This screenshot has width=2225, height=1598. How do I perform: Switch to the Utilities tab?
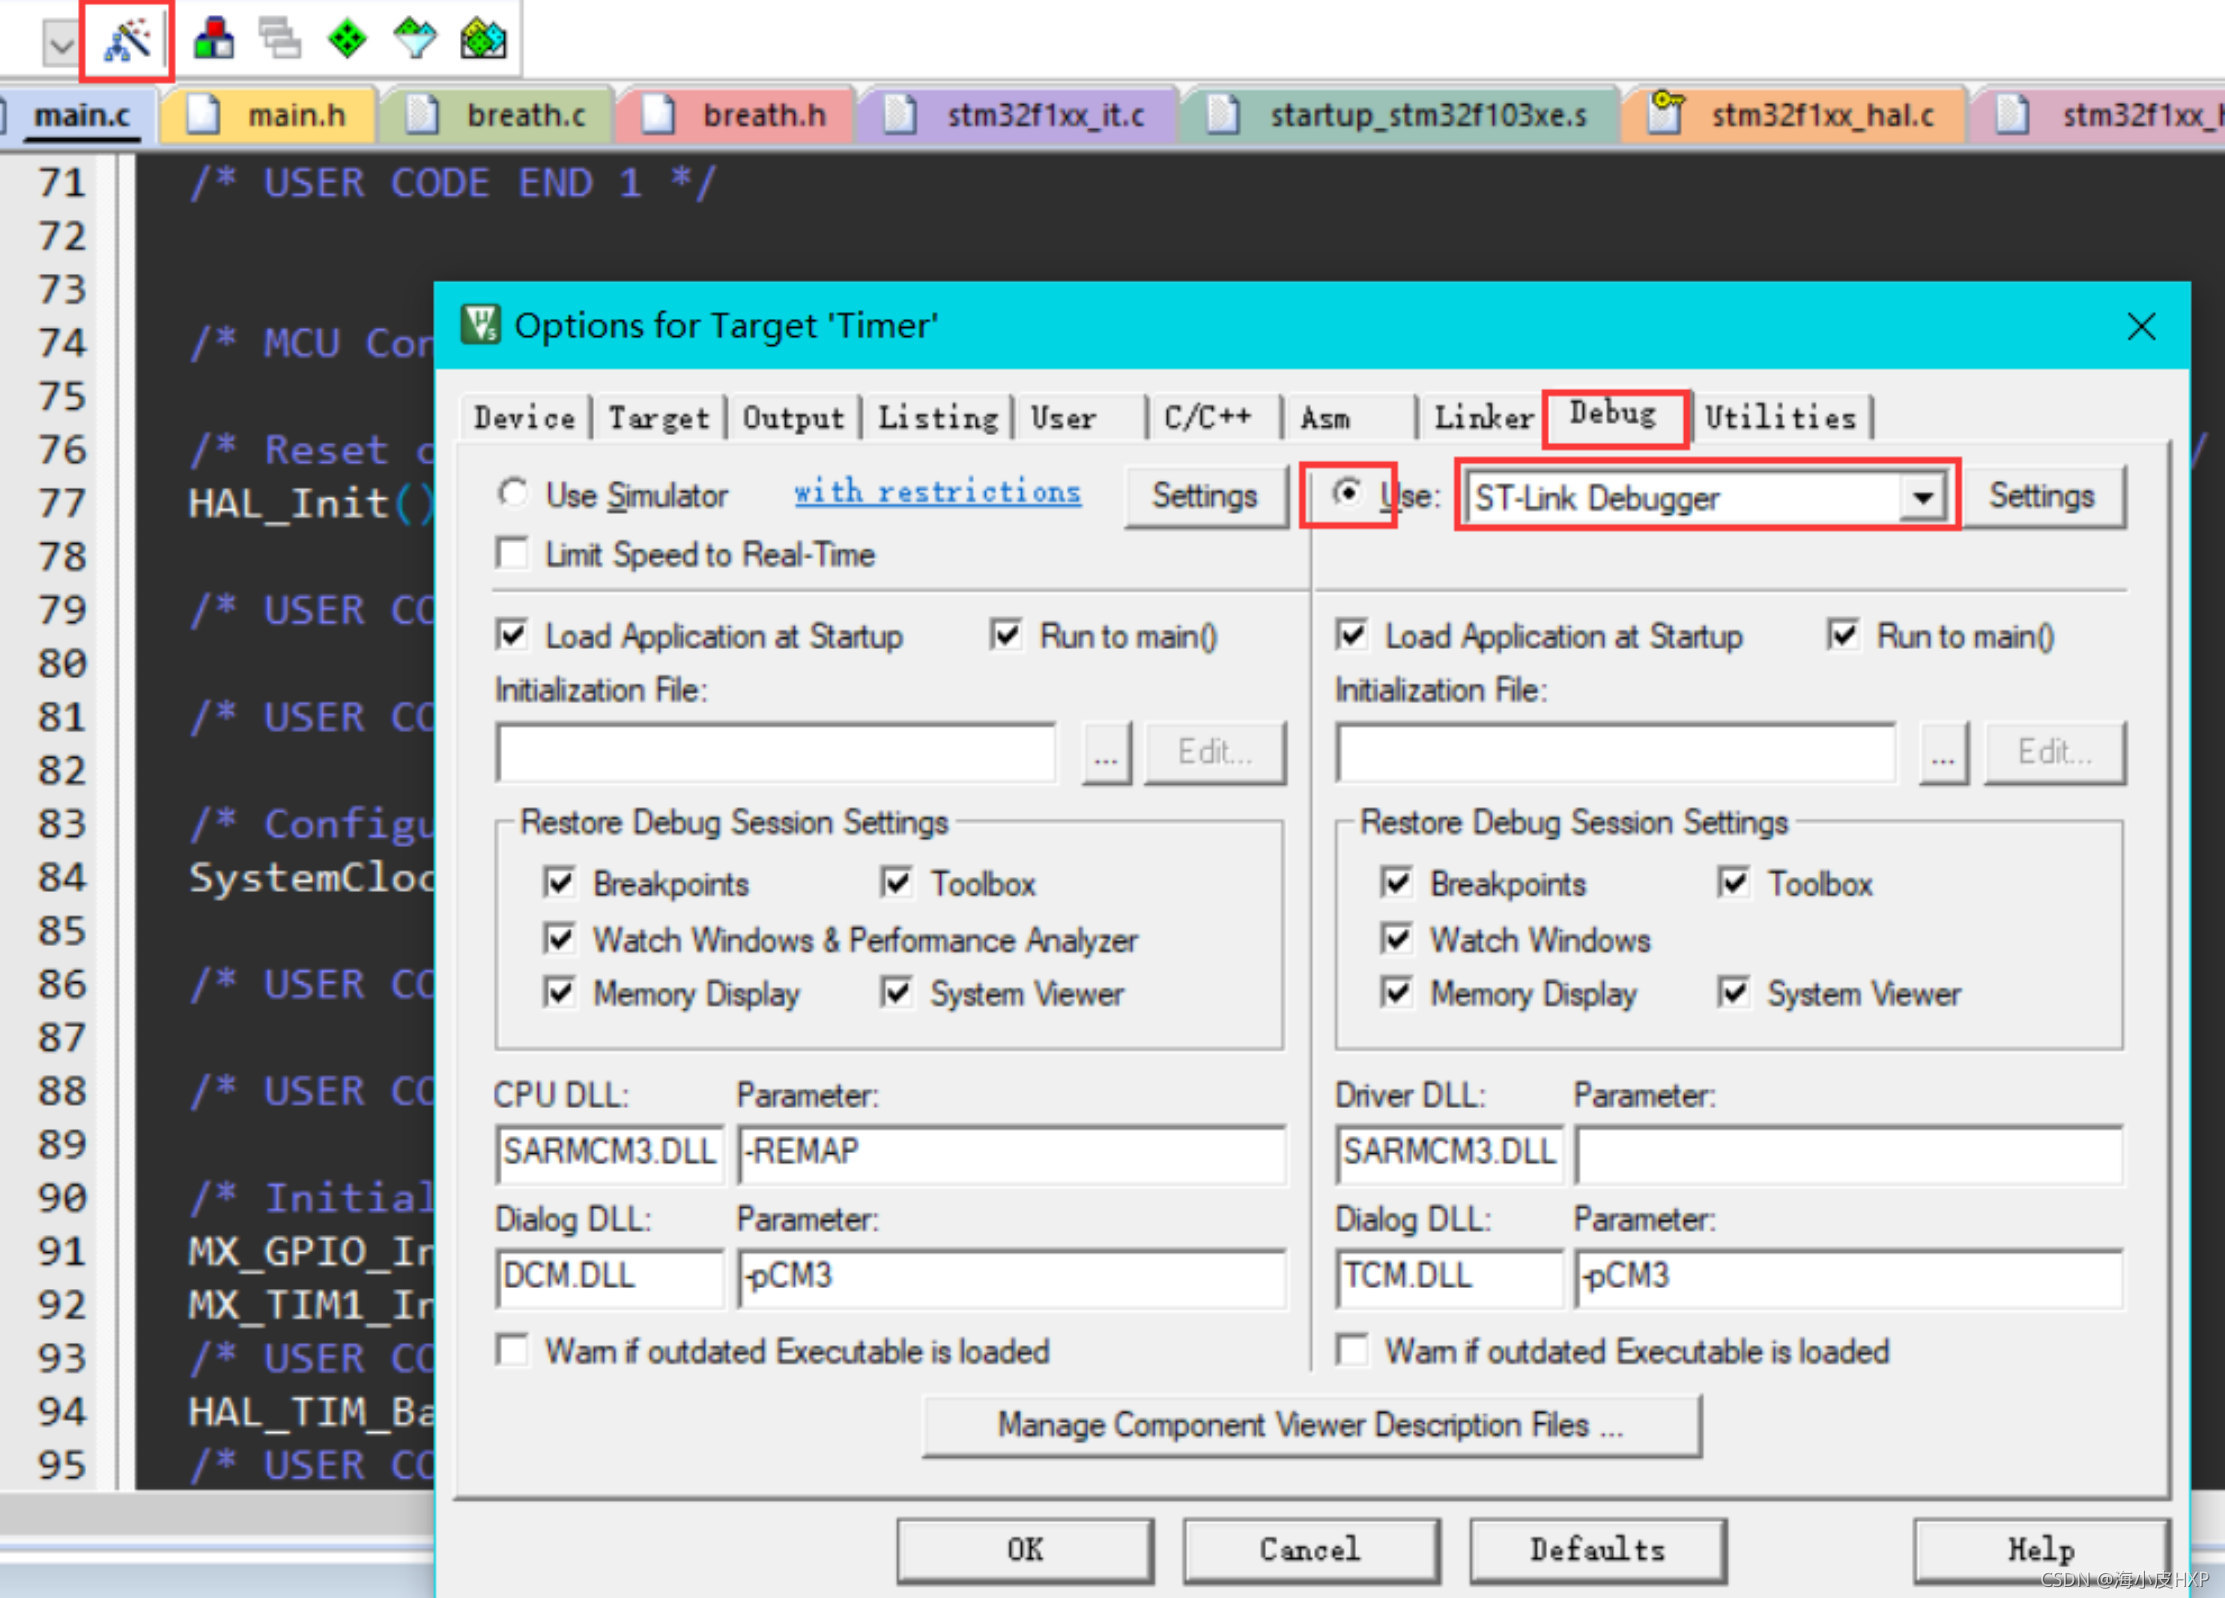[1782, 417]
